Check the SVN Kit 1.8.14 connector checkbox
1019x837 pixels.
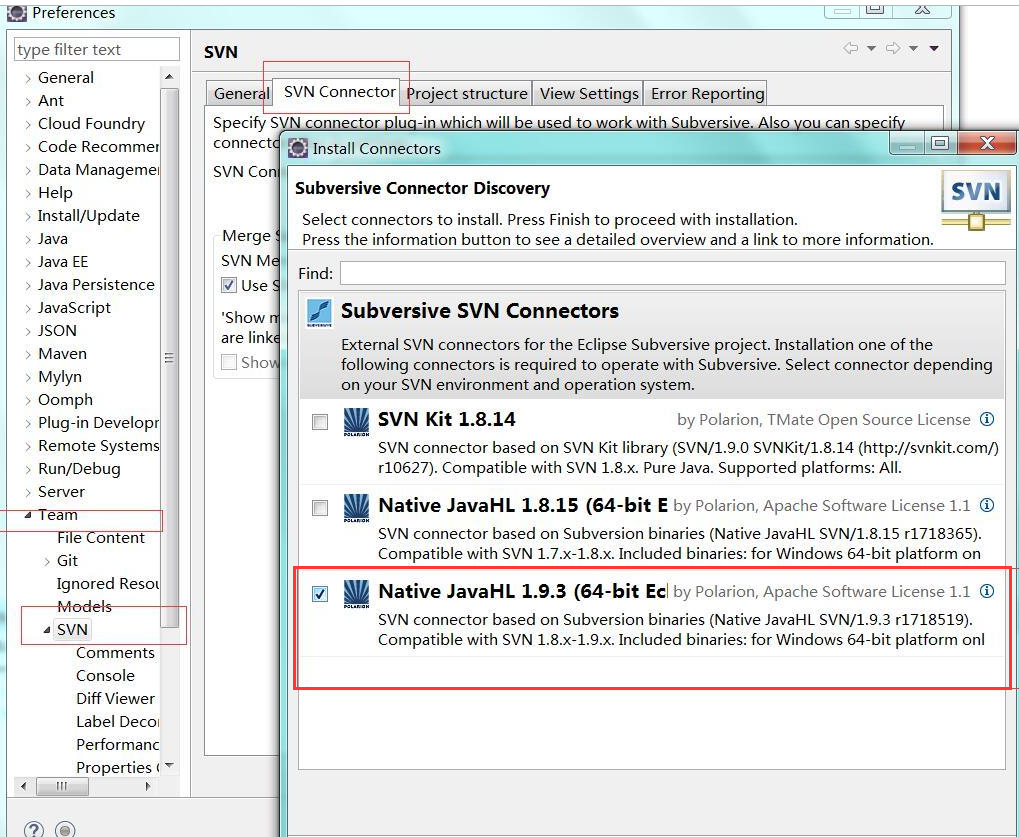coord(319,422)
